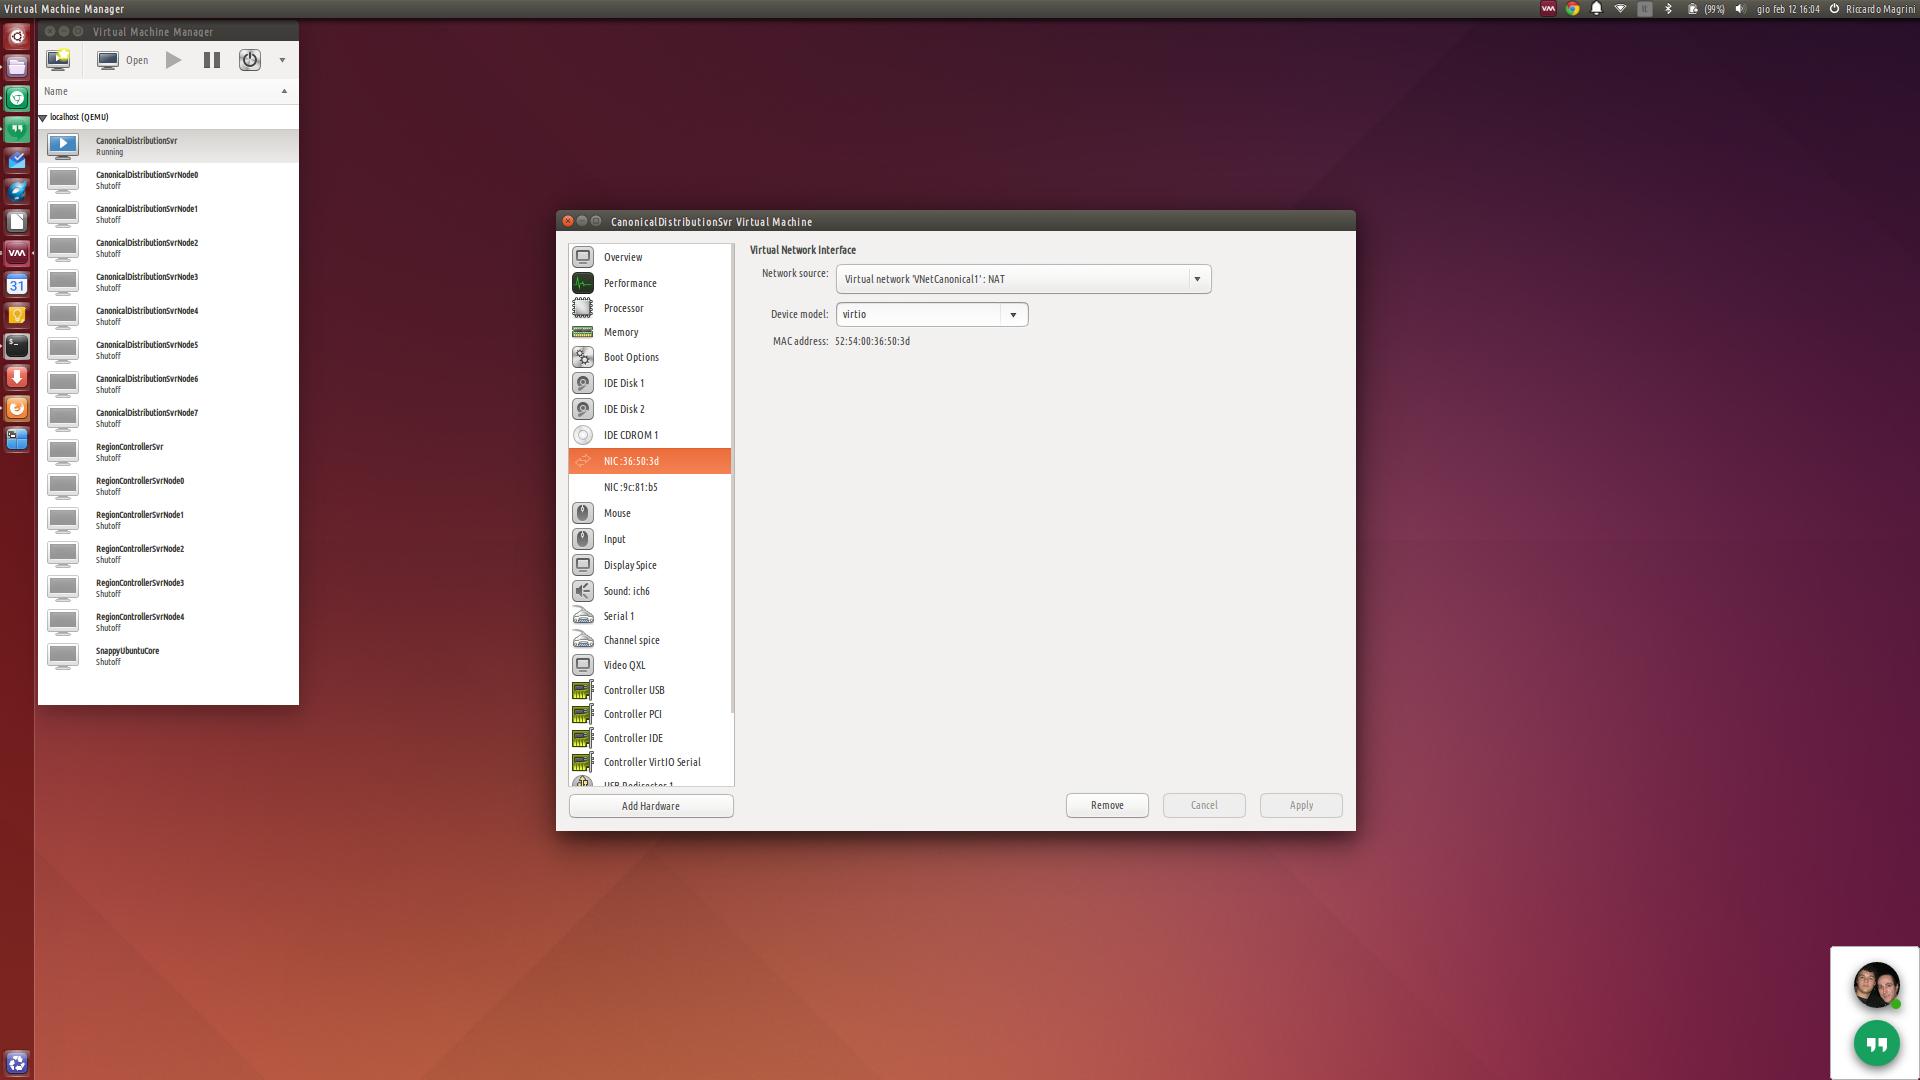
Task: Open the Performance hardware page
Action: (650, 283)
